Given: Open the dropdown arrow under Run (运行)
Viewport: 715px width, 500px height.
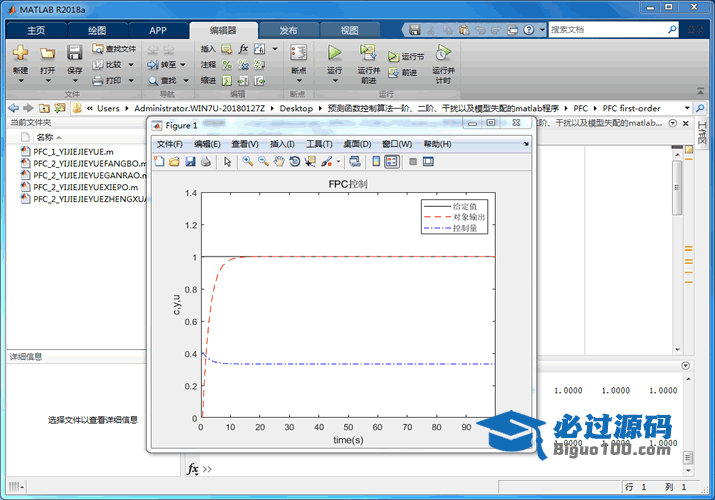Looking at the screenshot, I should tap(335, 81).
